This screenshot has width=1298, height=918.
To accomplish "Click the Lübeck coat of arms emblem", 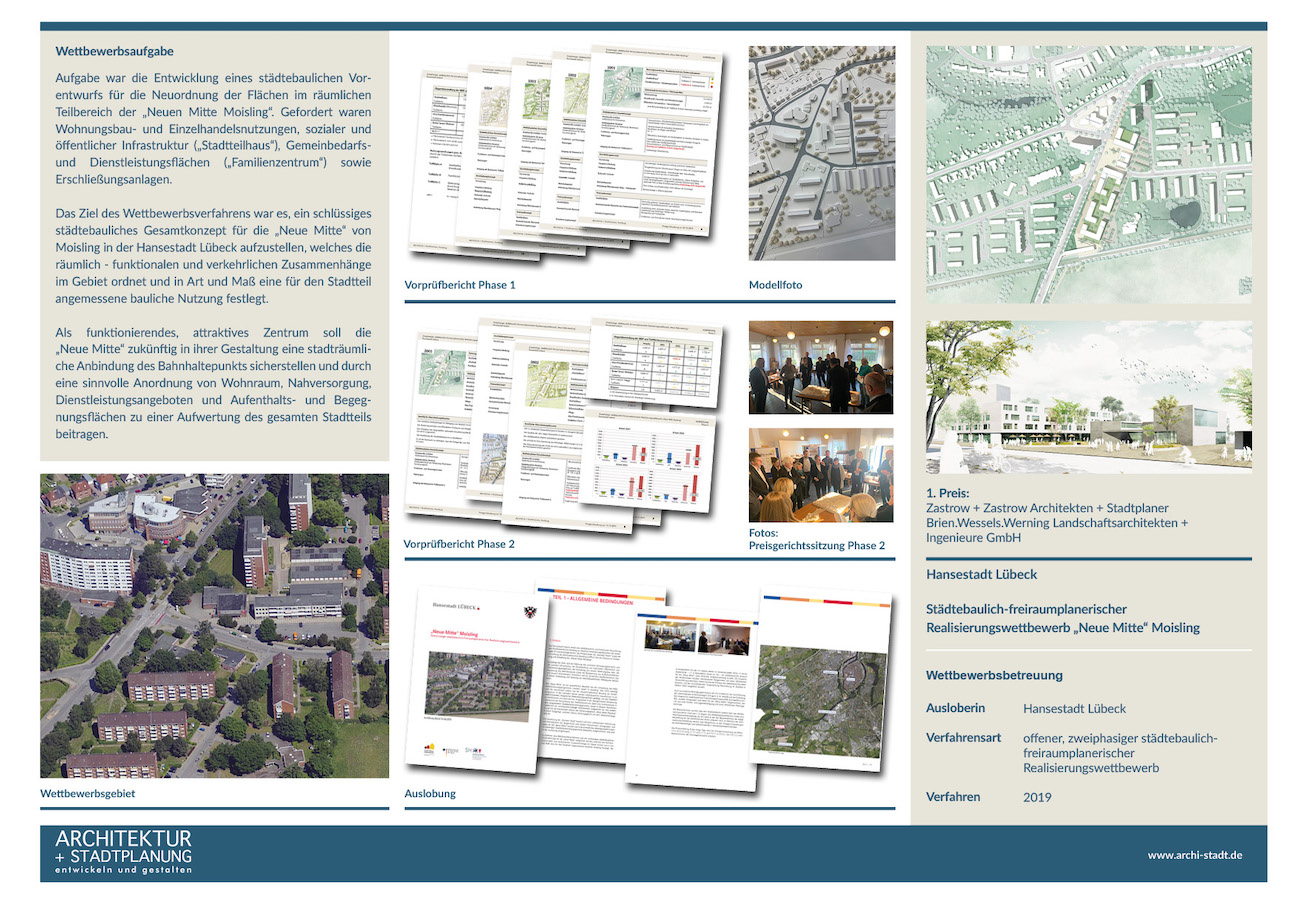I will point(529,610).
